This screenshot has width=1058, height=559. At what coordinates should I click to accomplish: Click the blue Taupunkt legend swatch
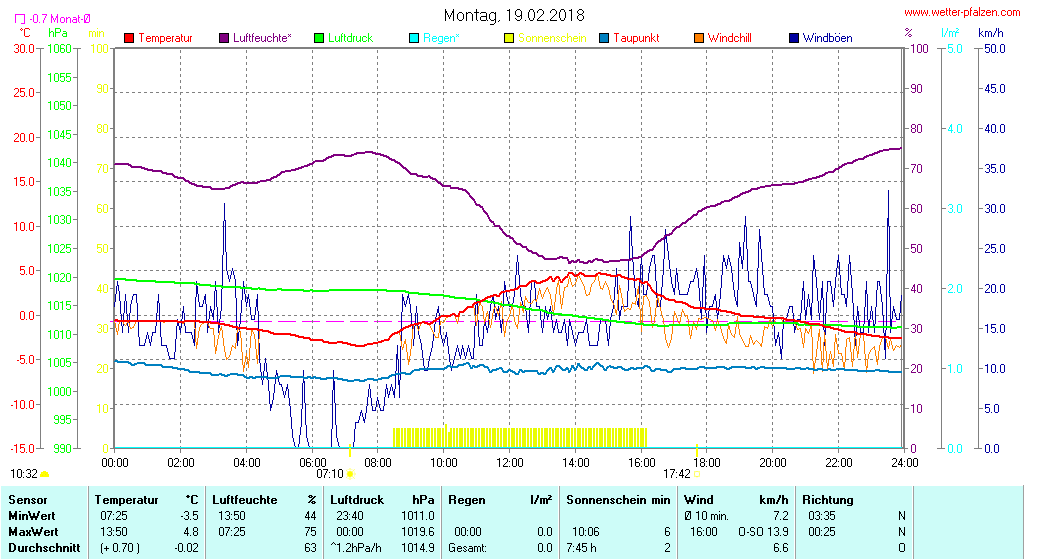605,38
